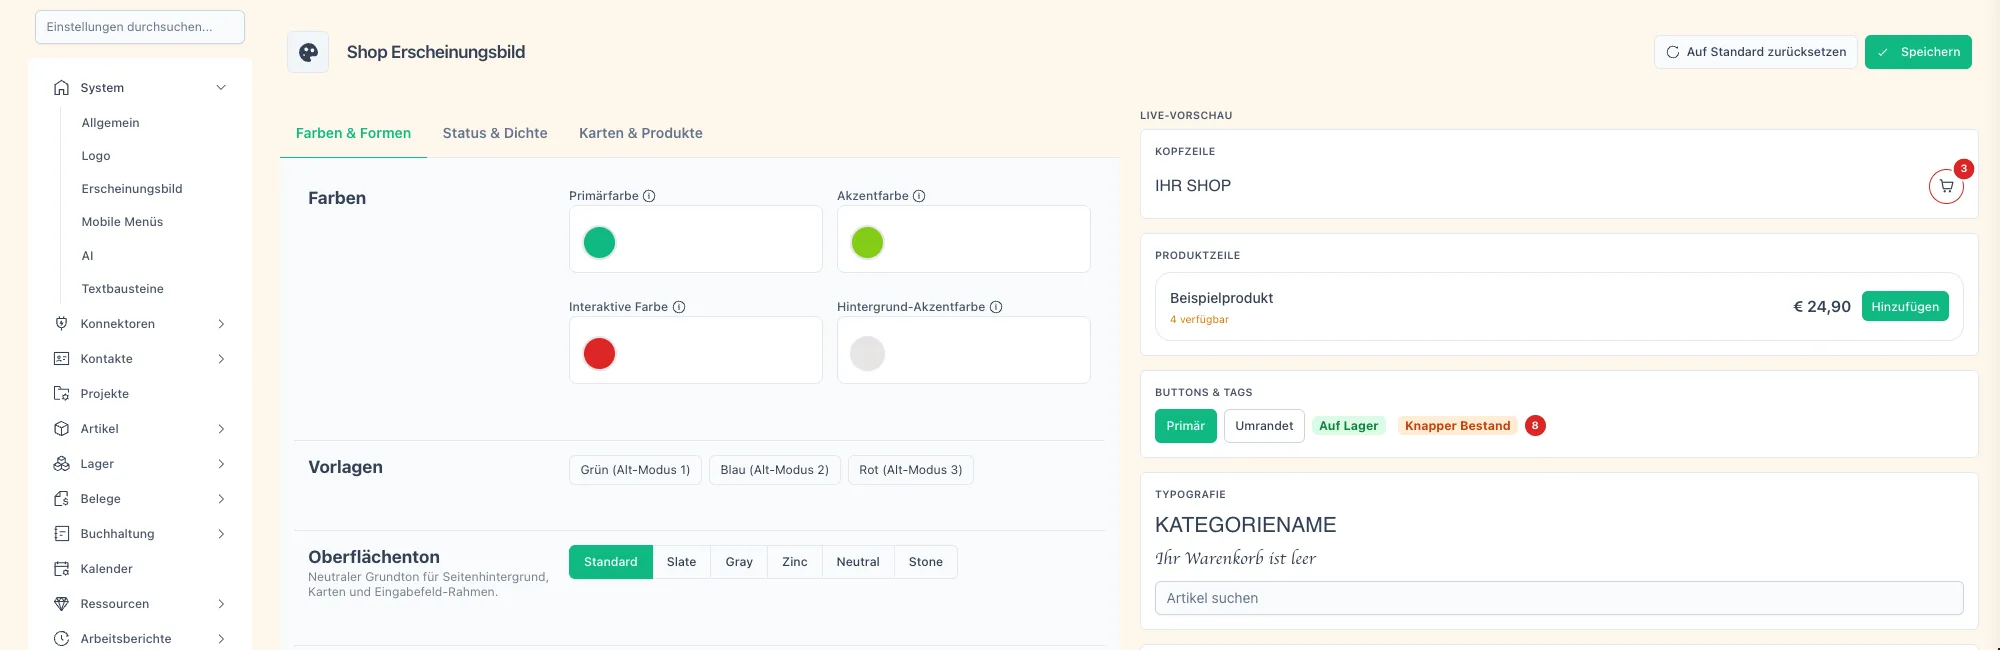Click the info icon next to Interaktive Farbe
The height and width of the screenshot is (650, 2000).
679,307
